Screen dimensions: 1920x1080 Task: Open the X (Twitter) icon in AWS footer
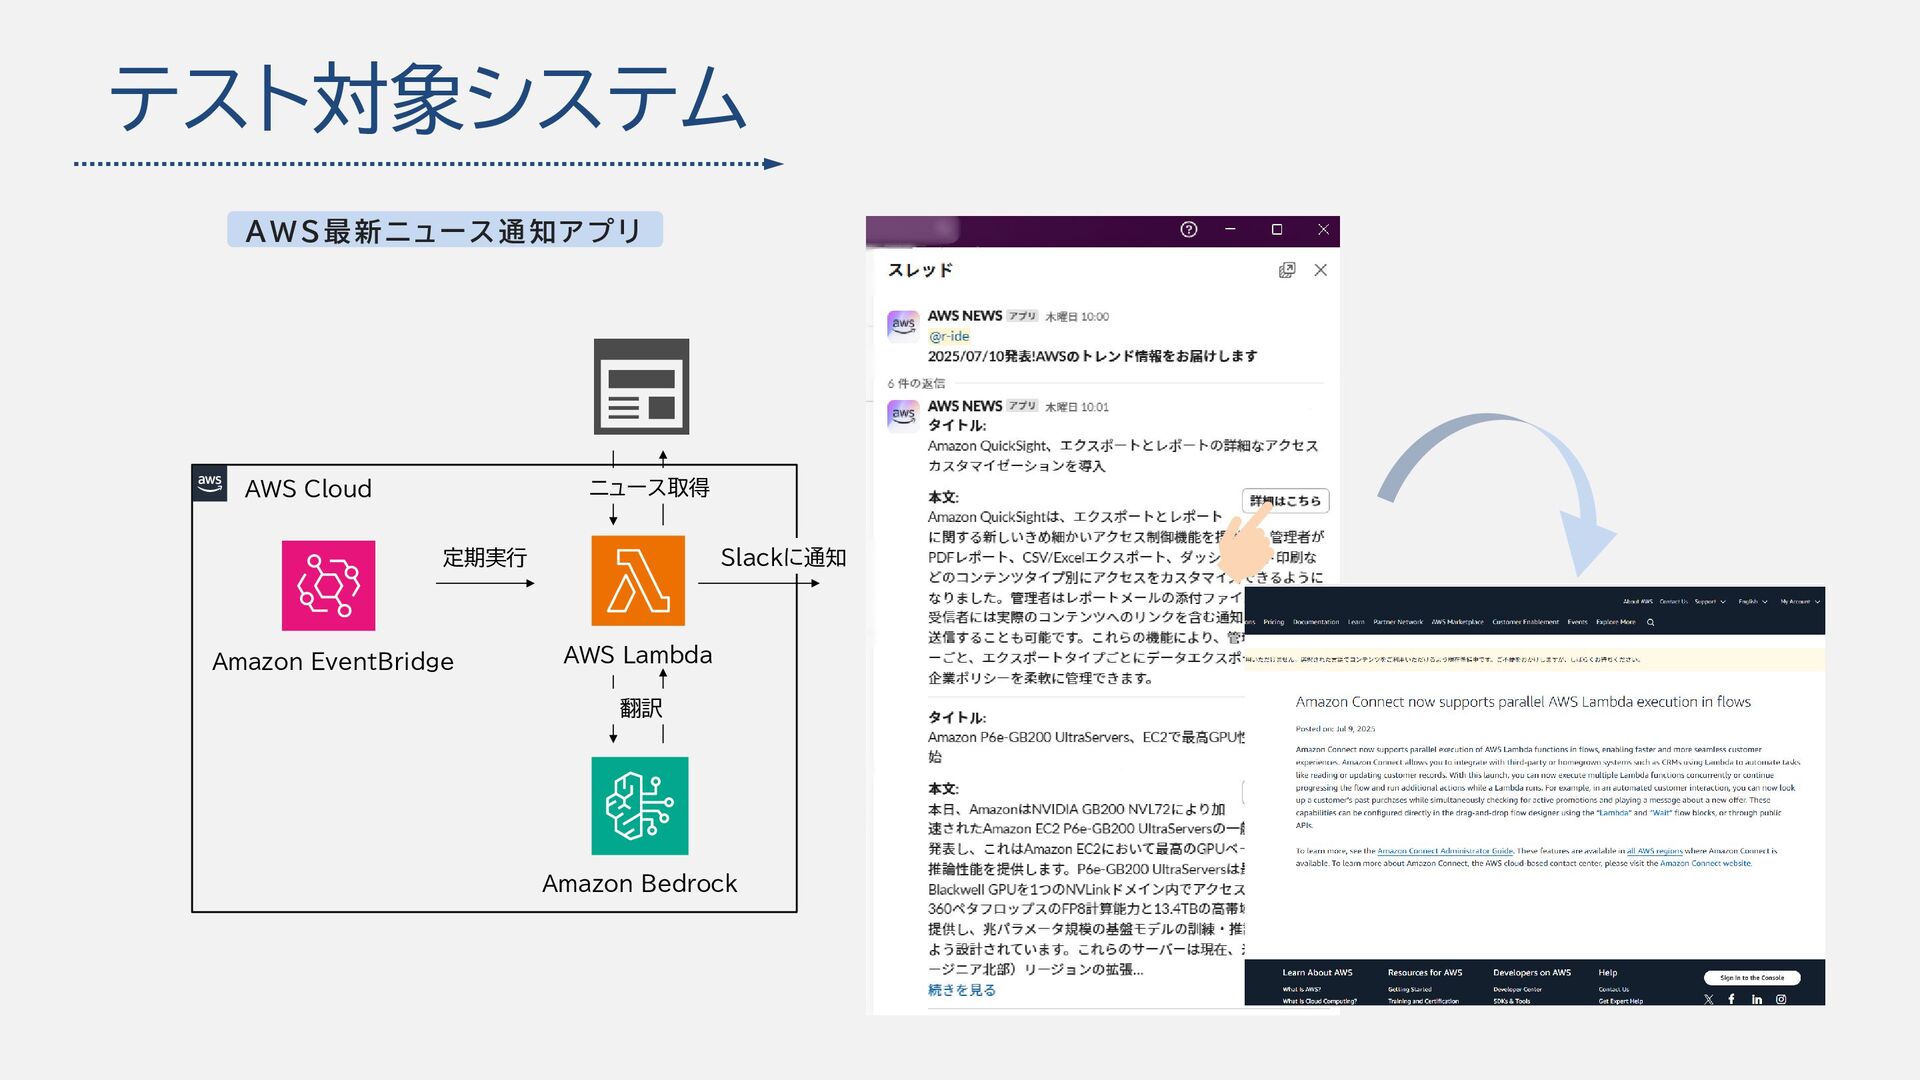point(1709,999)
